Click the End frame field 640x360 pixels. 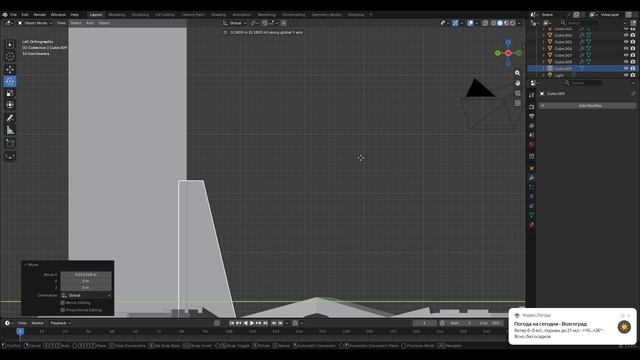(490, 323)
